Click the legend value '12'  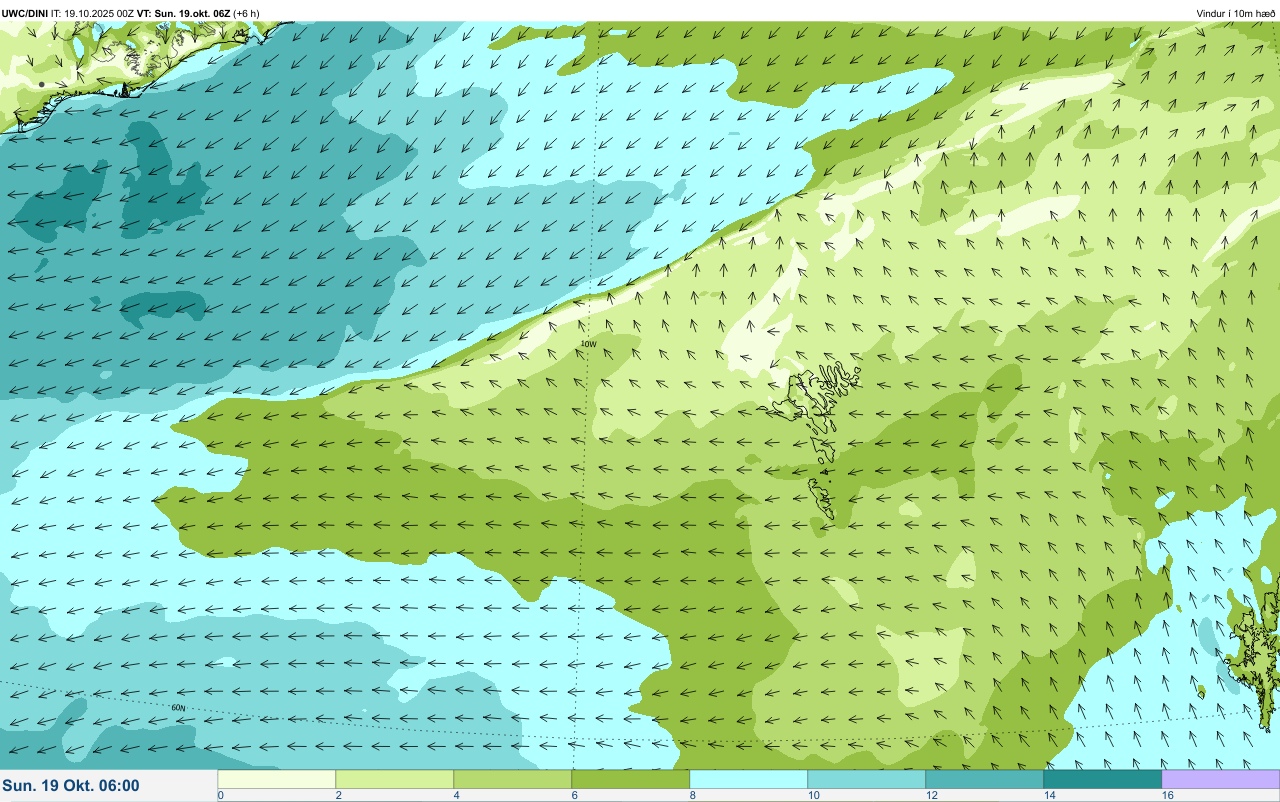click(932, 795)
